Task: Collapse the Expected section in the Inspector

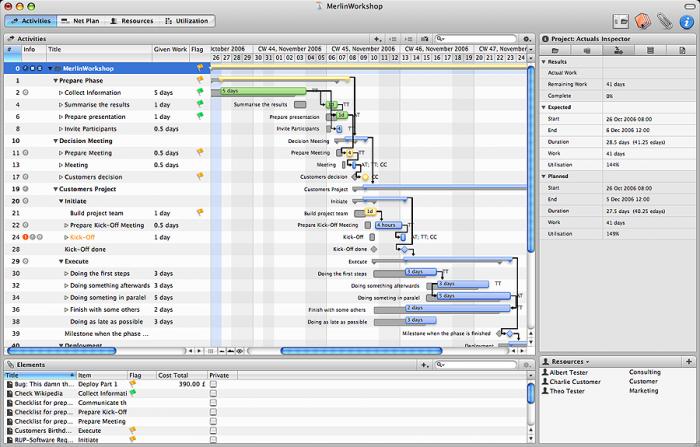Action: [x=544, y=107]
